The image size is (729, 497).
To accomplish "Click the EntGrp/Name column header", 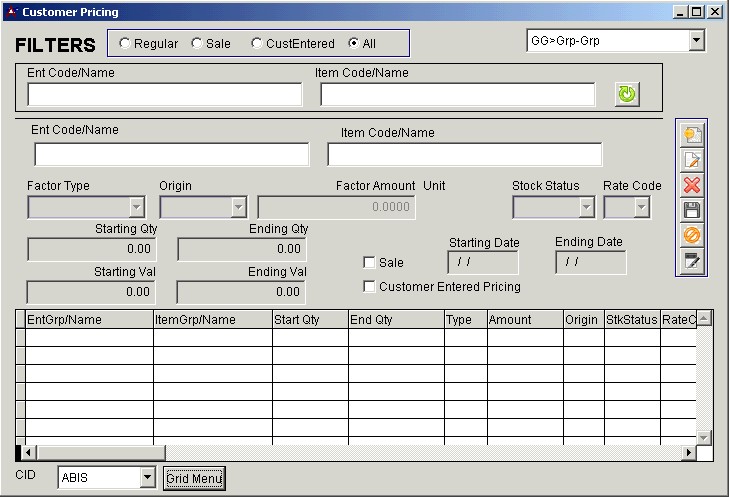I will [x=89, y=320].
